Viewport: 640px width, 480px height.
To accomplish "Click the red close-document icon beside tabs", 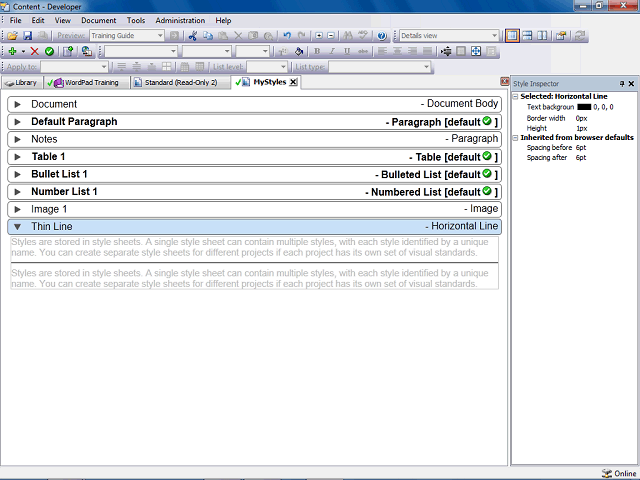I will pos(504,82).
